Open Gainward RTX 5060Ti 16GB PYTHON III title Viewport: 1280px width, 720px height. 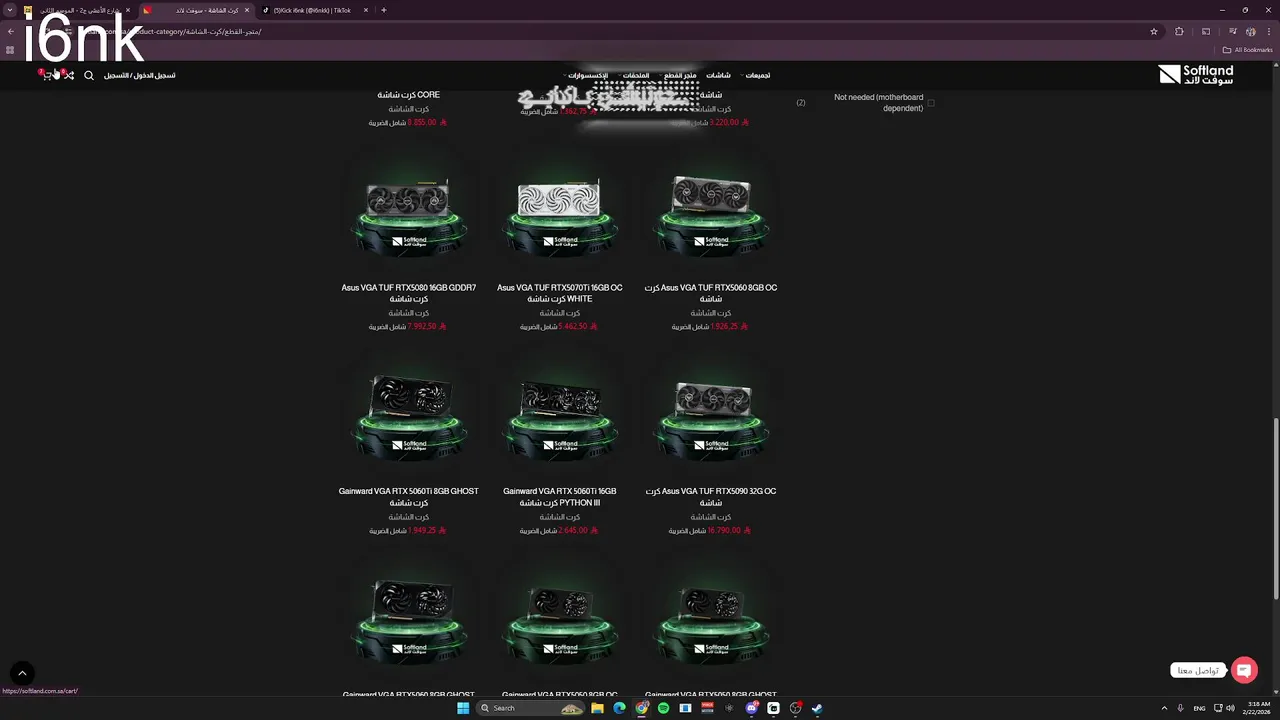point(560,497)
